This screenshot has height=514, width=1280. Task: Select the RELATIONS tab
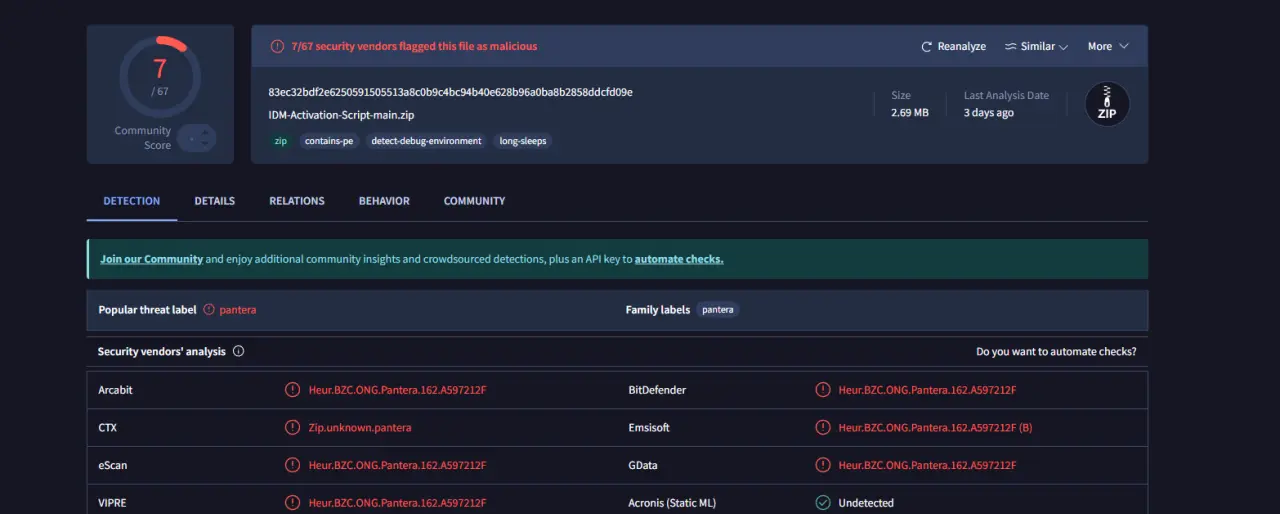pyautogui.click(x=297, y=201)
